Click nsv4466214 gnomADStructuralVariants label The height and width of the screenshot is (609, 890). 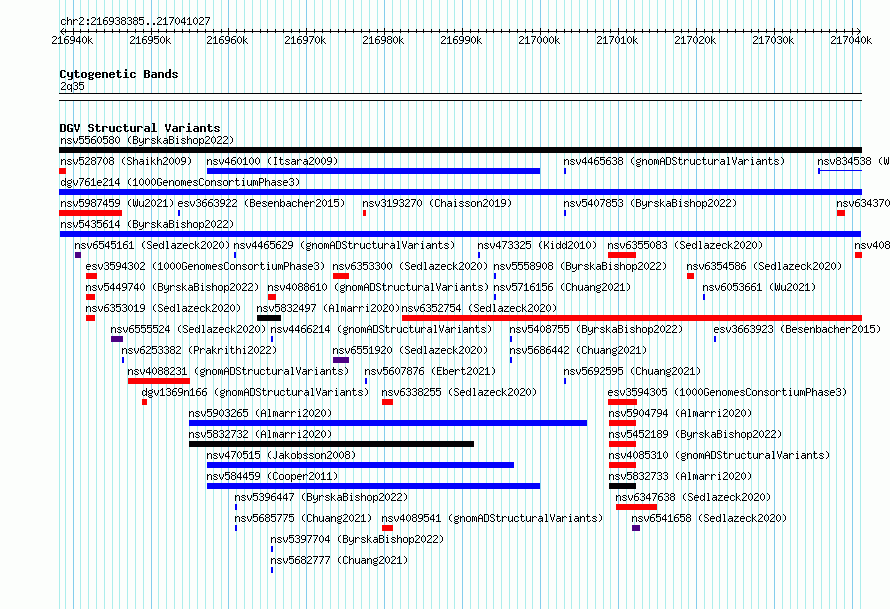381,329
